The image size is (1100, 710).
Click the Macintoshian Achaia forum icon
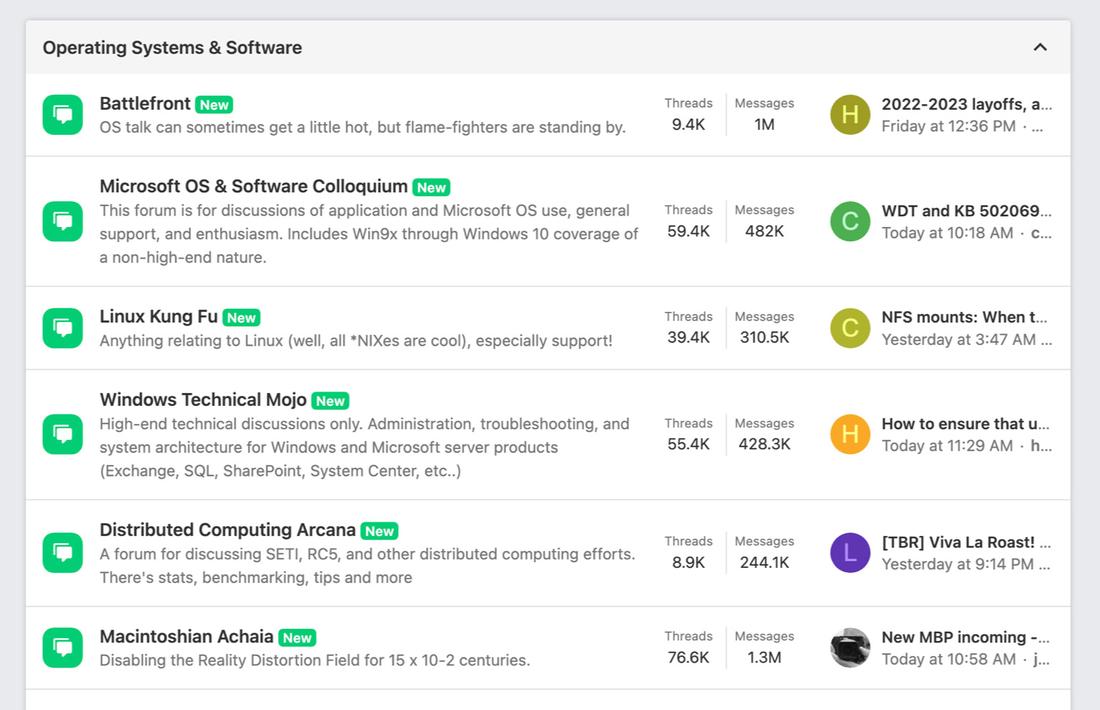pyautogui.click(x=62, y=647)
